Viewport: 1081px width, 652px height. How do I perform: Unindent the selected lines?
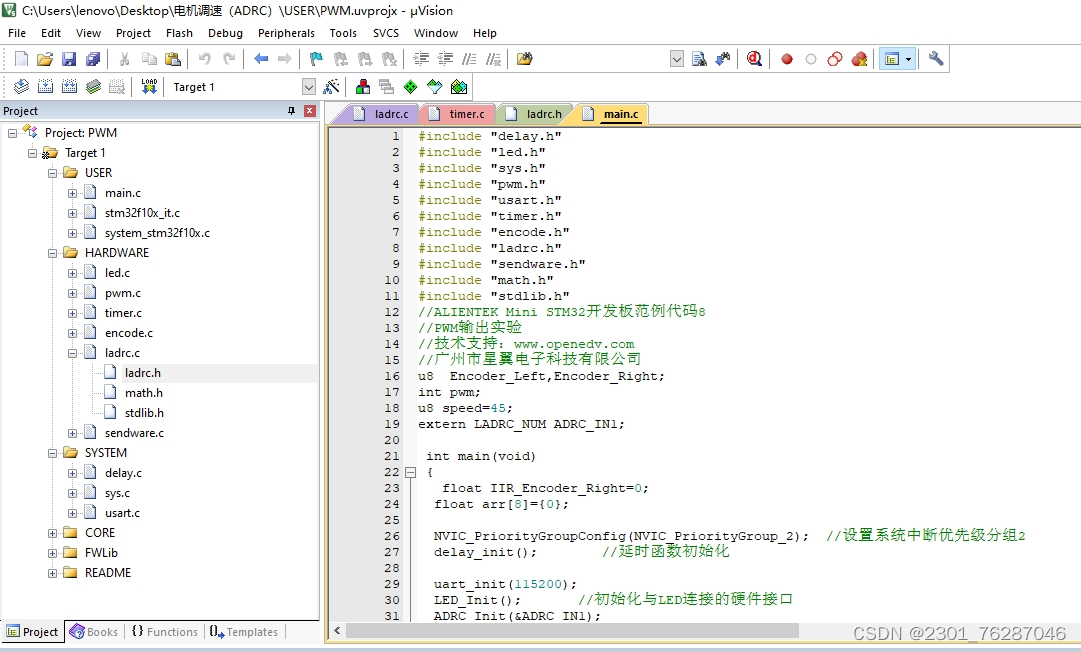445,59
